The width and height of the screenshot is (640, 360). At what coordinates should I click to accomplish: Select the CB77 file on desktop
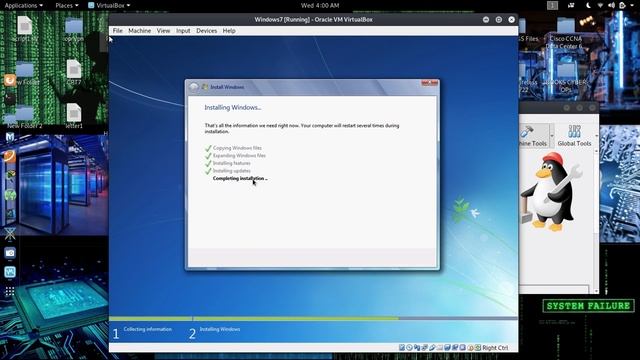tap(73, 72)
